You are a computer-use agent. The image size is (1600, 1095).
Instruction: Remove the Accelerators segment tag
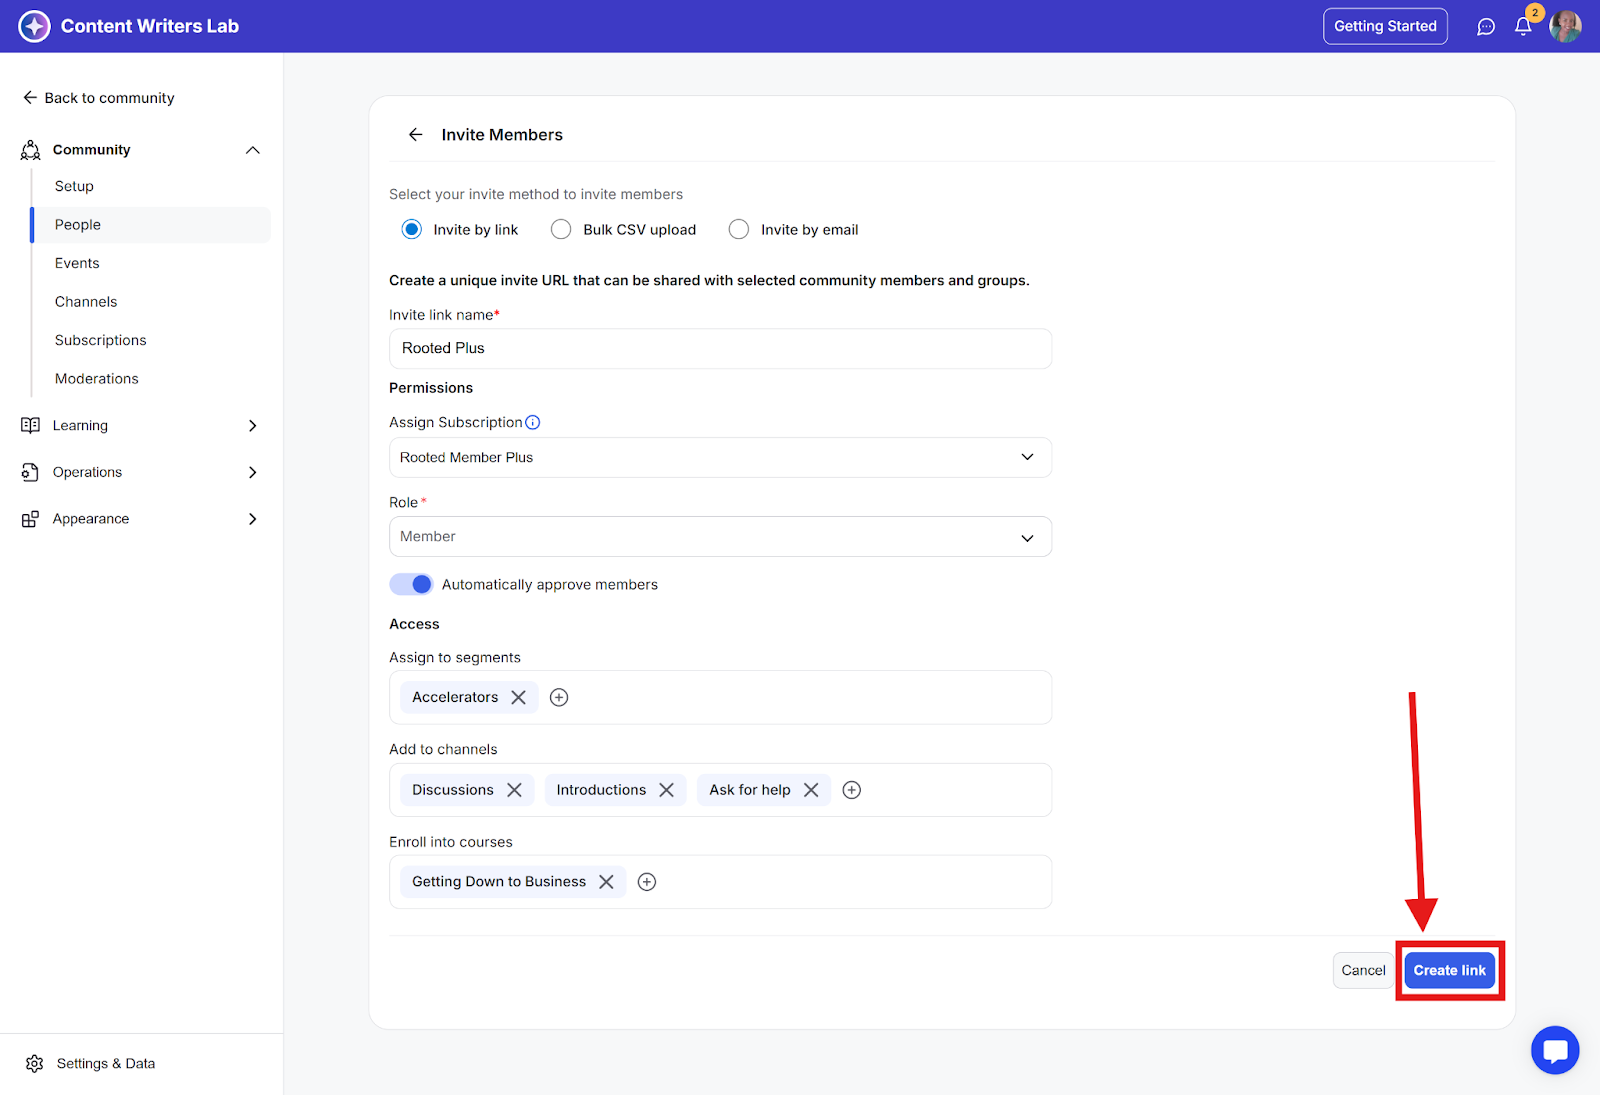click(x=518, y=697)
